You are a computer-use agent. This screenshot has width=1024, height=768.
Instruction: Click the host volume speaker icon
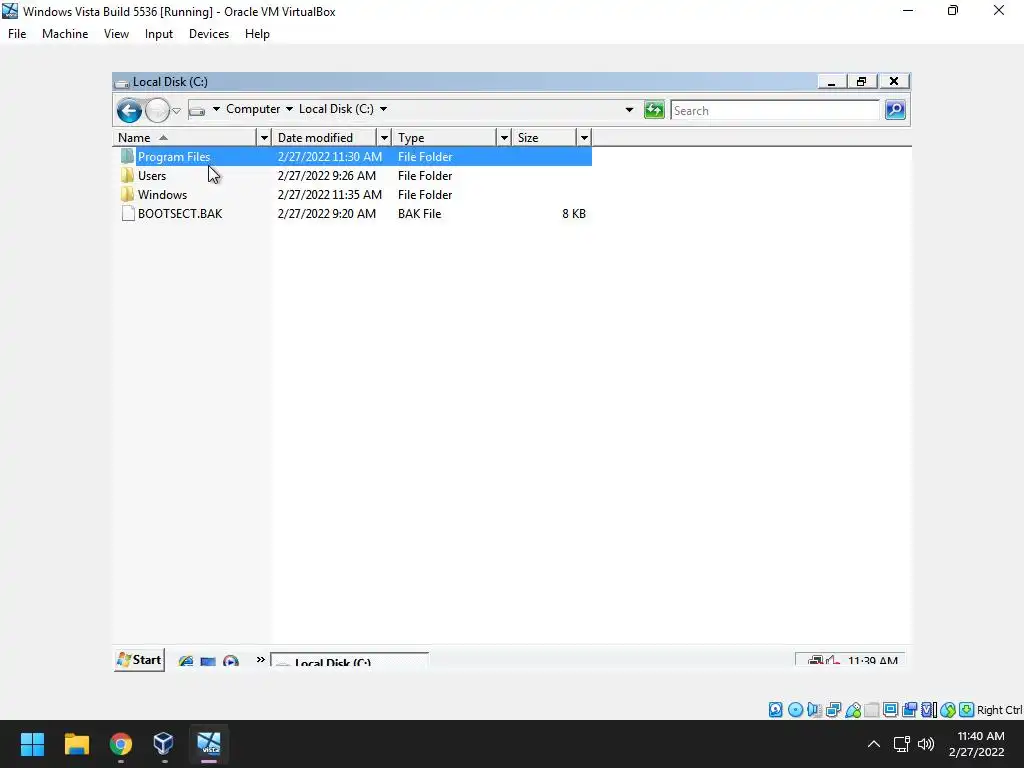click(x=925, y=744)
